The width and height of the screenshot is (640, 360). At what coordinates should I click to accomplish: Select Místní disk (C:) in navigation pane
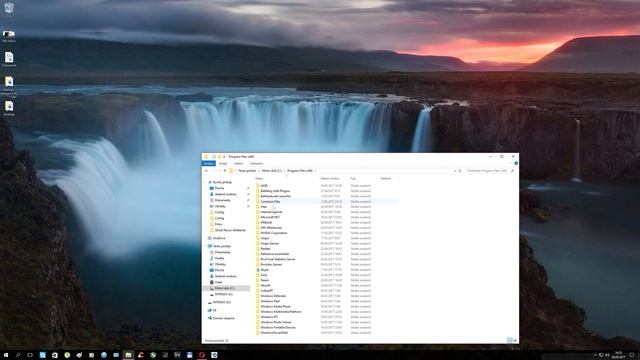(x=224, y=289)
